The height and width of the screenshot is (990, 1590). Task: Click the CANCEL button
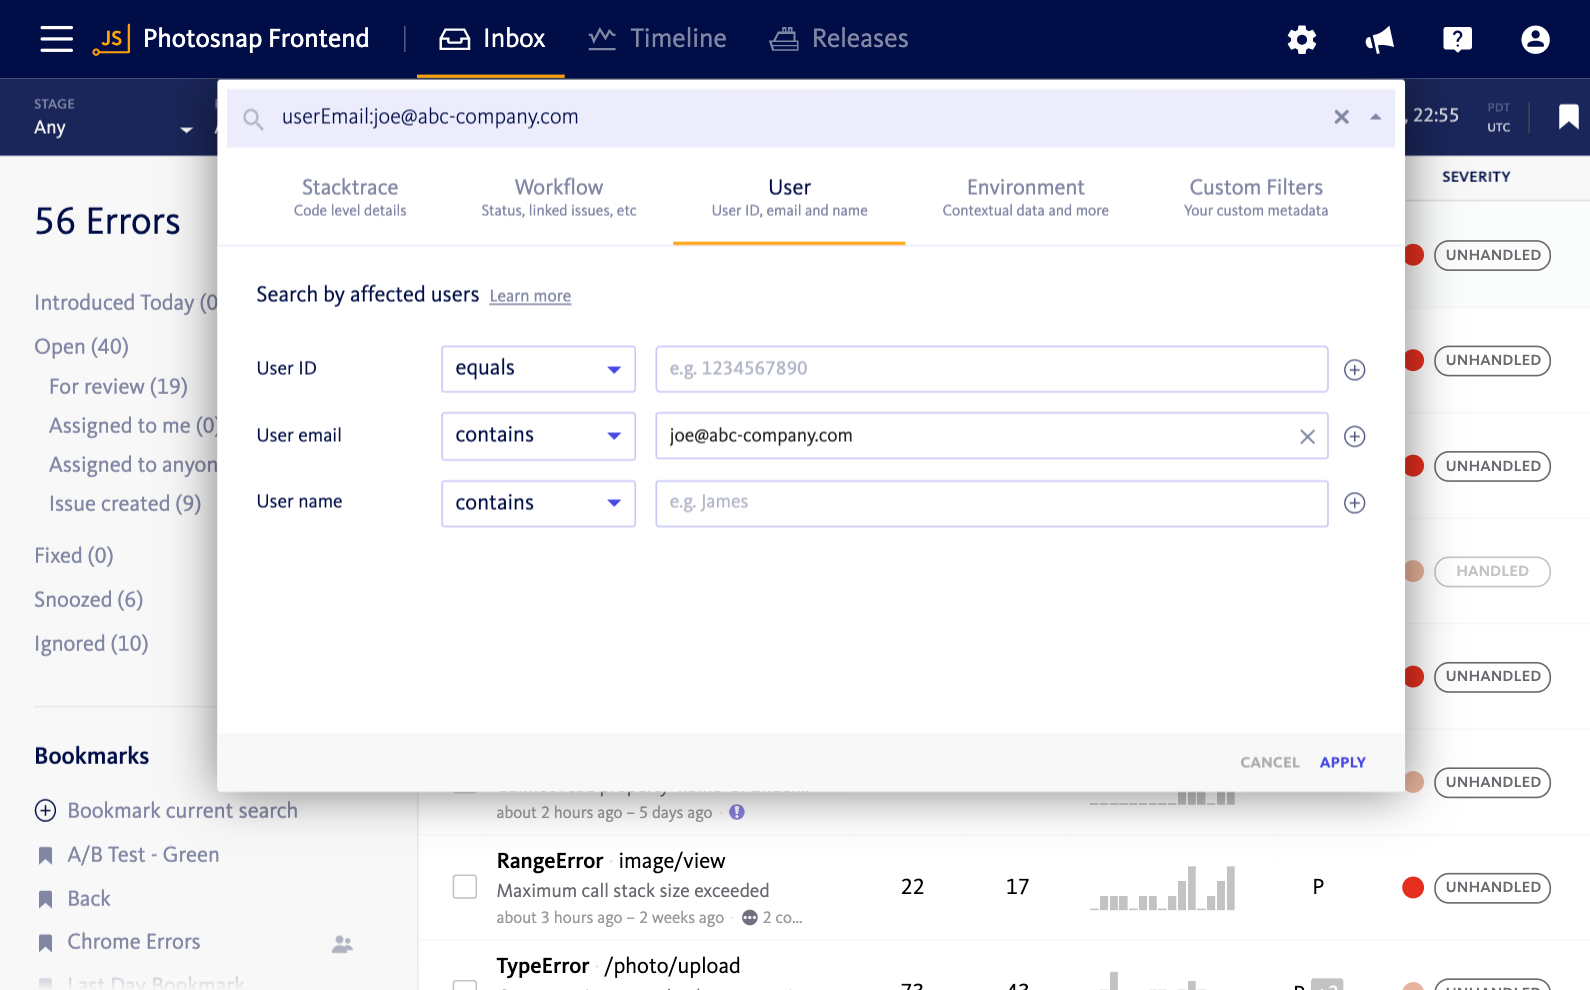pyautogui.click(x=1270, y=762)
